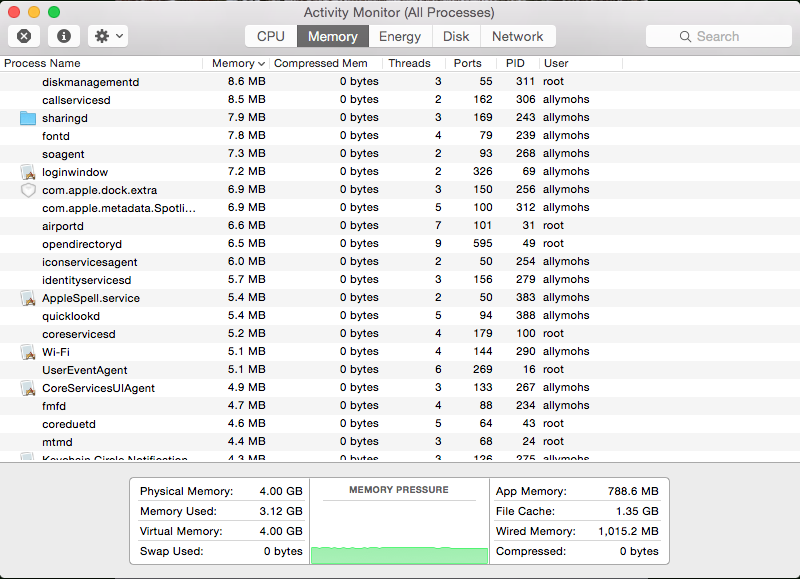The image size is (800, 579).
Task: Click the Wi-Fi process icon
Action: pos(28,352)
